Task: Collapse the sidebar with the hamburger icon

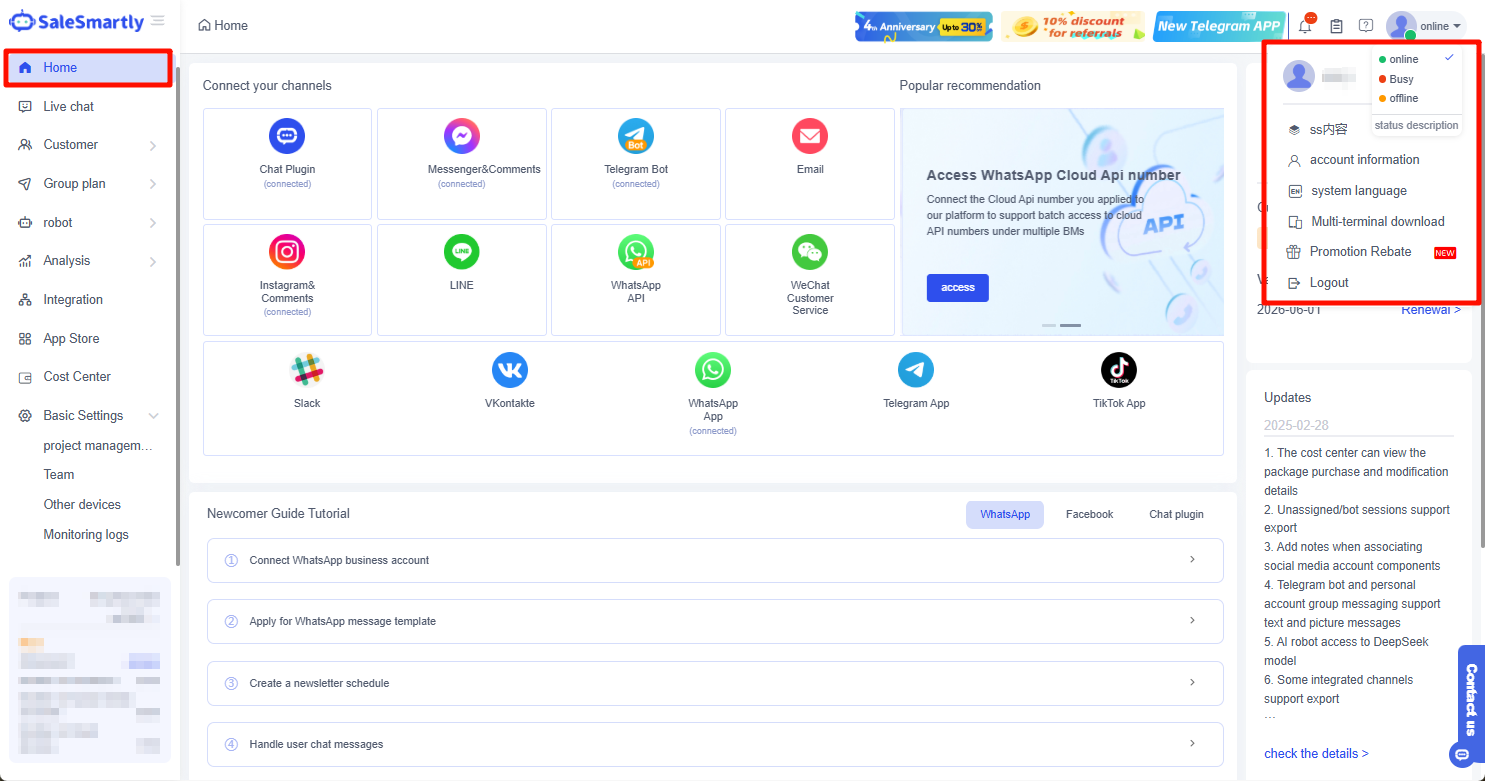Action: (158, 21)
